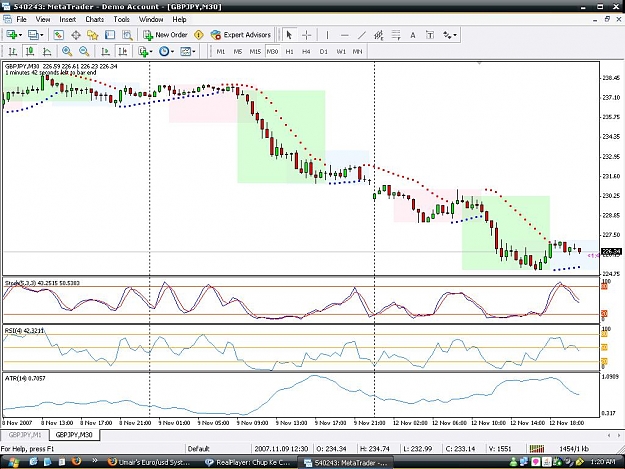
Task: Click the connection status 1454/1 kb indicator
Action: pyautogui.click(x=574, y=449)
